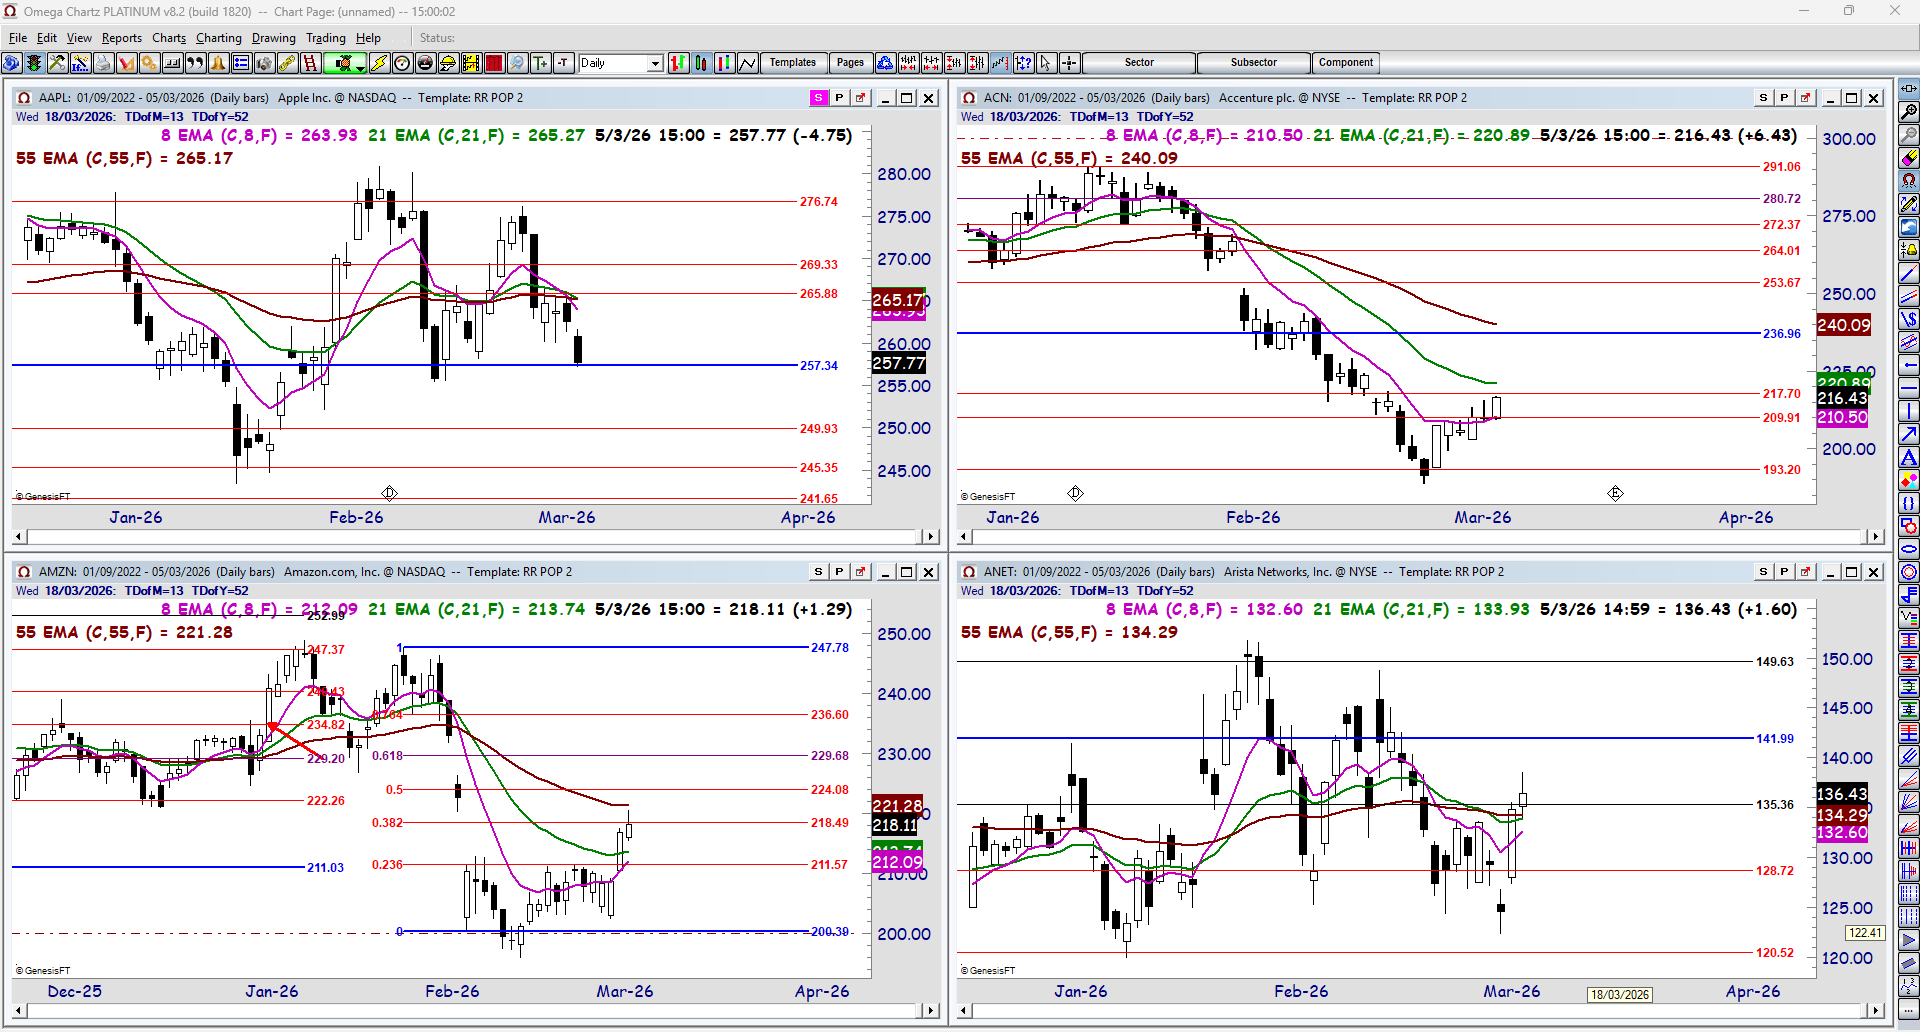Click the Templates button

click(x=793, y=63)
